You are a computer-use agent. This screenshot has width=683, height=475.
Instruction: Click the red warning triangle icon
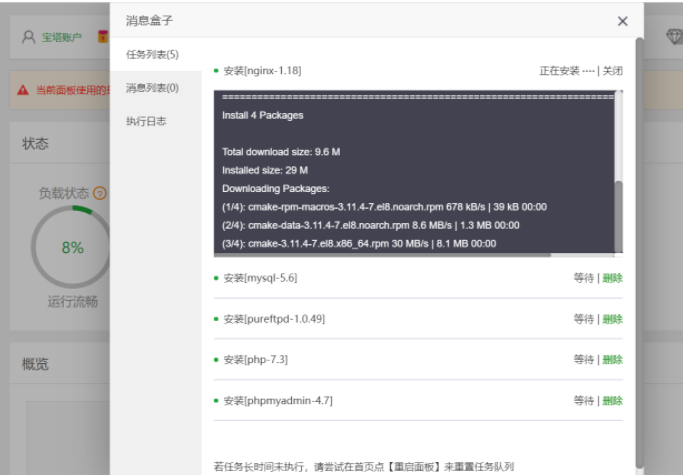coord(23,90)
